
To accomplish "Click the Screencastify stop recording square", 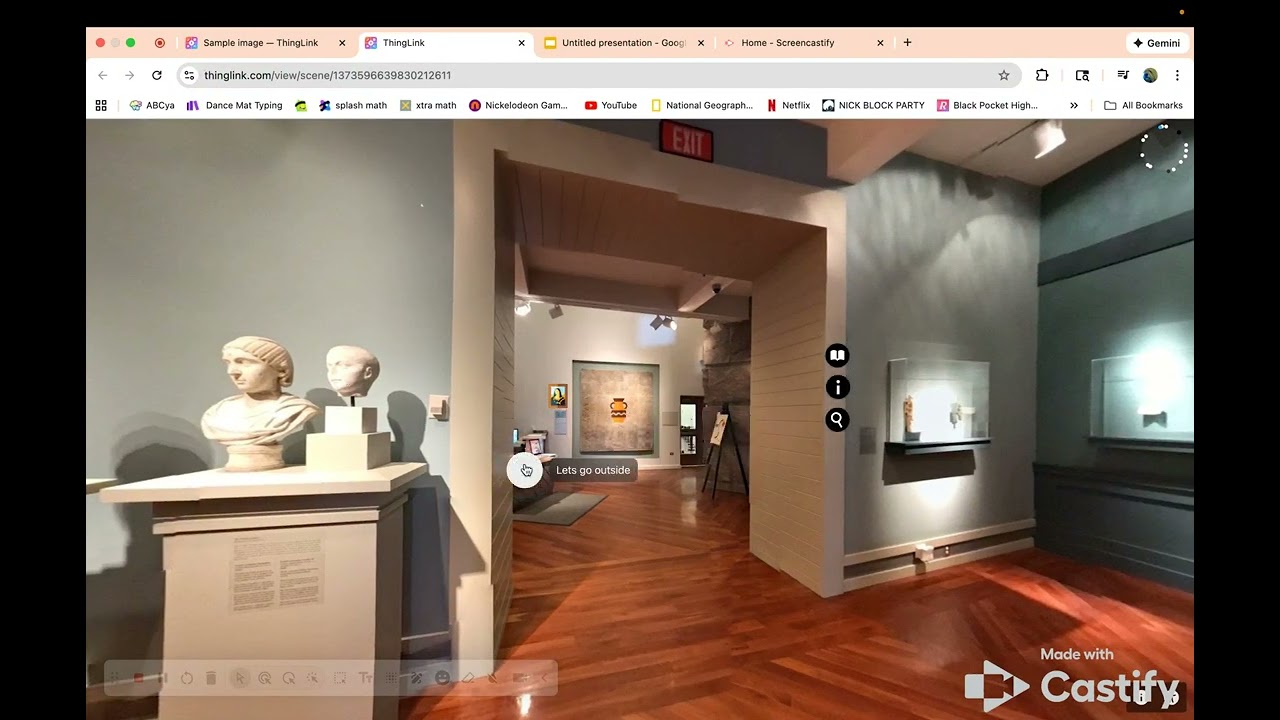I will tap(139, 678).
